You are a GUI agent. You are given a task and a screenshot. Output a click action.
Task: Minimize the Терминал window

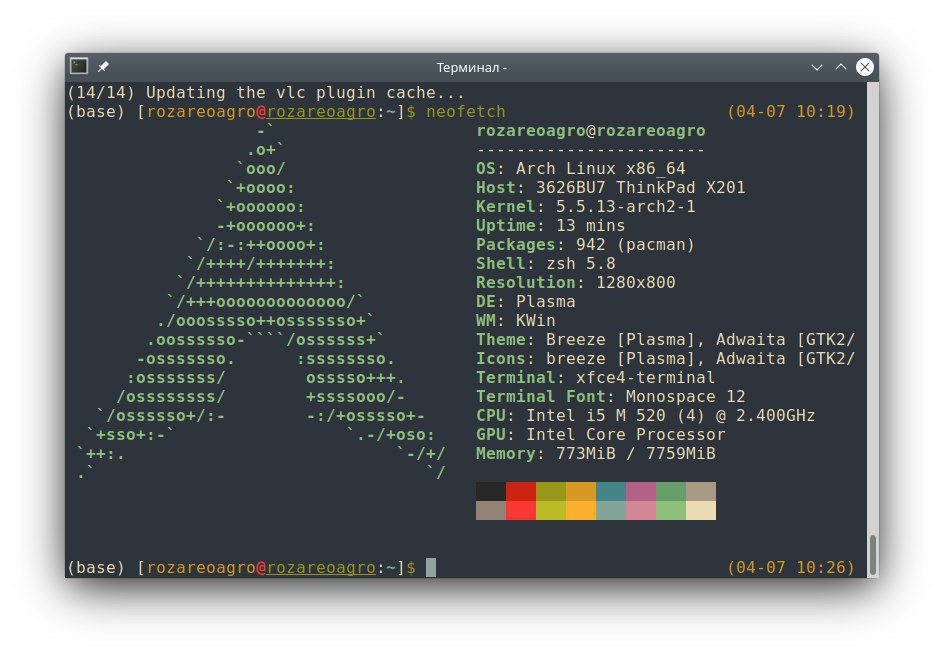[x=817, y=67]
